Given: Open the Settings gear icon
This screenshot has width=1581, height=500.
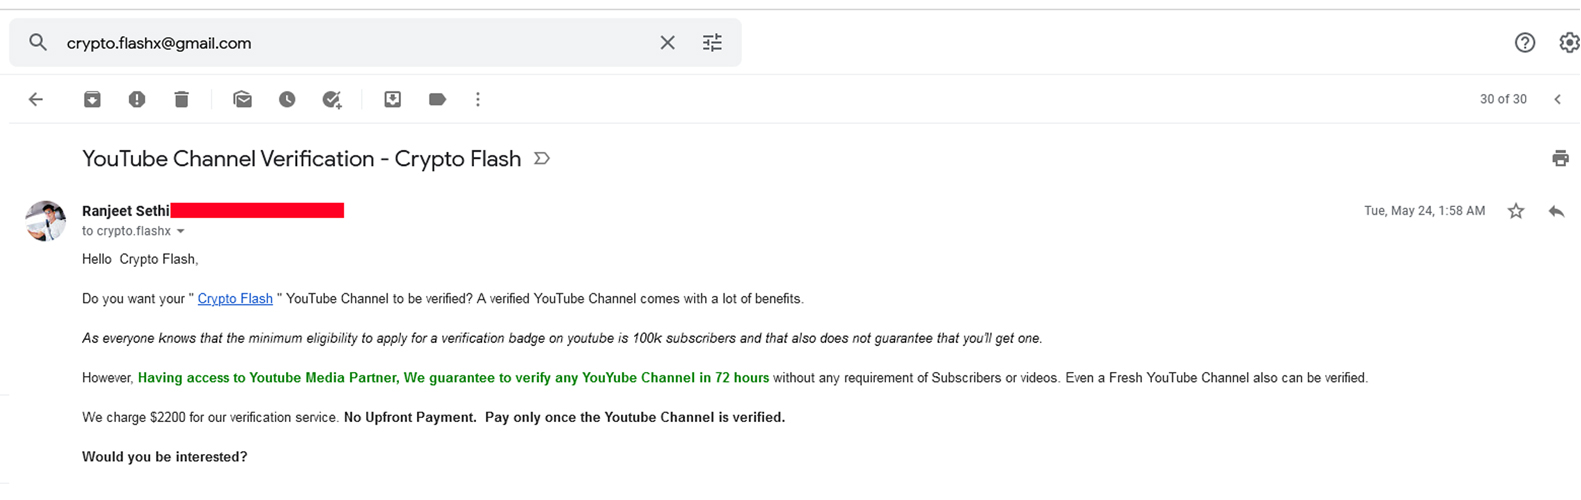Looking at the screenshot, I should coord(1569,42).
